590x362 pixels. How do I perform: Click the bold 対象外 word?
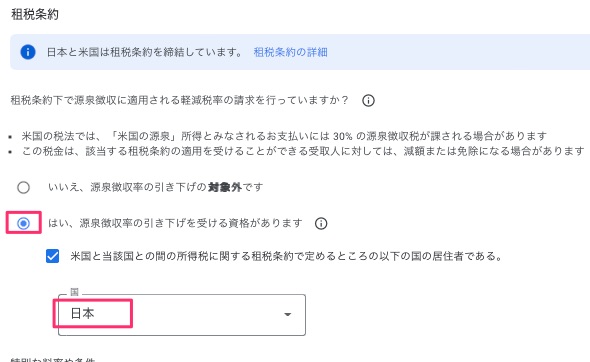point(225,187)
